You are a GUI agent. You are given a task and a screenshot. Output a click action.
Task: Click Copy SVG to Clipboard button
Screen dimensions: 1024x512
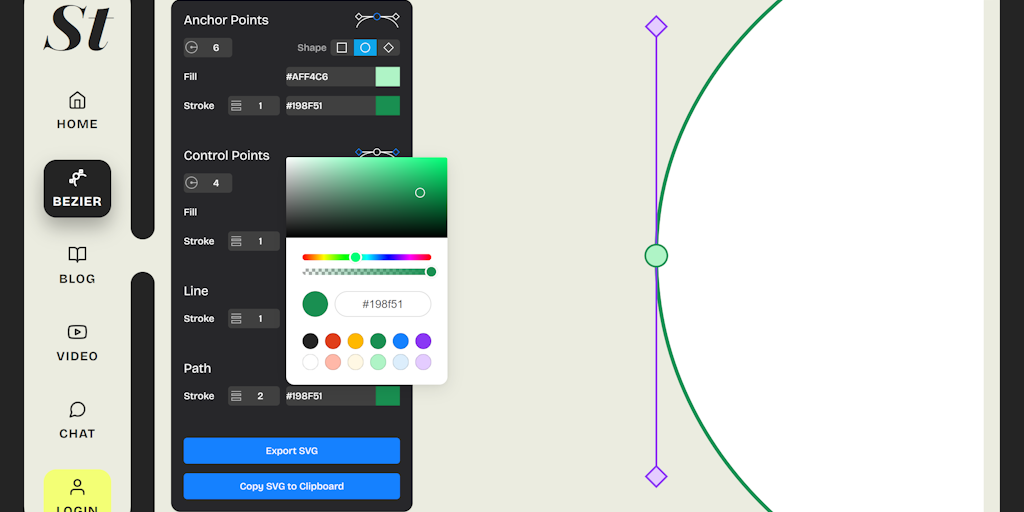click(292, 487)
